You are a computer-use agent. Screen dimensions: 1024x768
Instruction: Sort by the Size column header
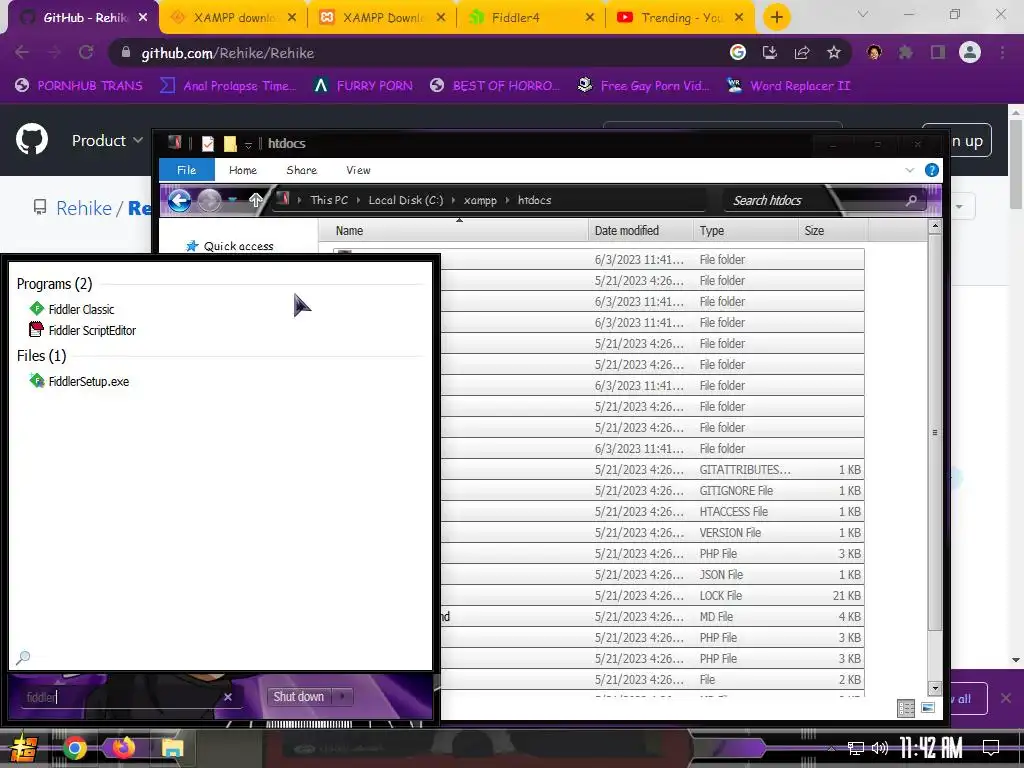(x=832, y=231)
